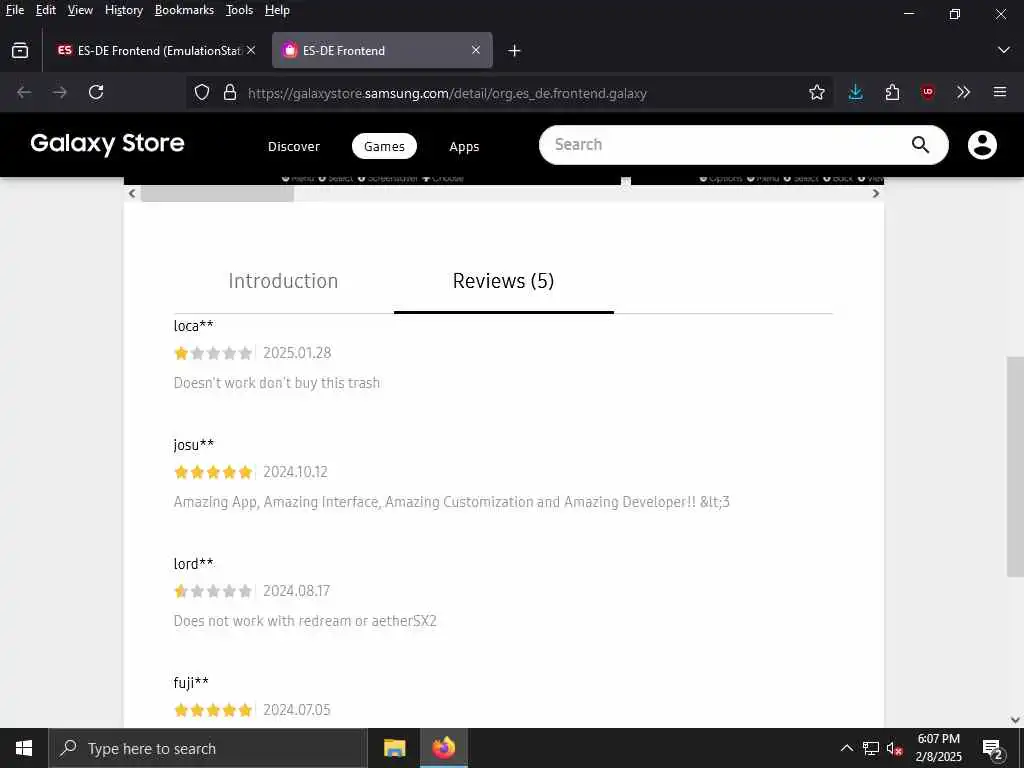1024x768 pixels.
Task: Open the Firefox downloads panel
Action: coord(856,92)
